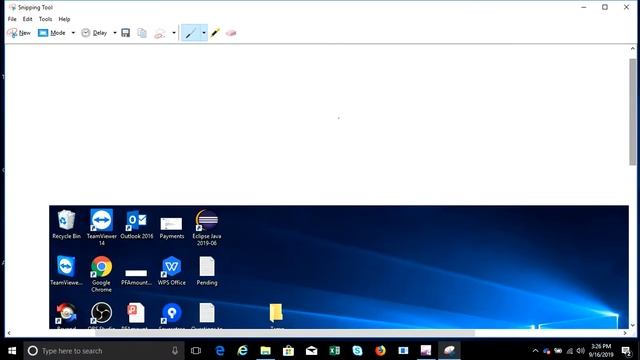Open Excel from the taskbar
640x360 pixels.
point(334,351)
